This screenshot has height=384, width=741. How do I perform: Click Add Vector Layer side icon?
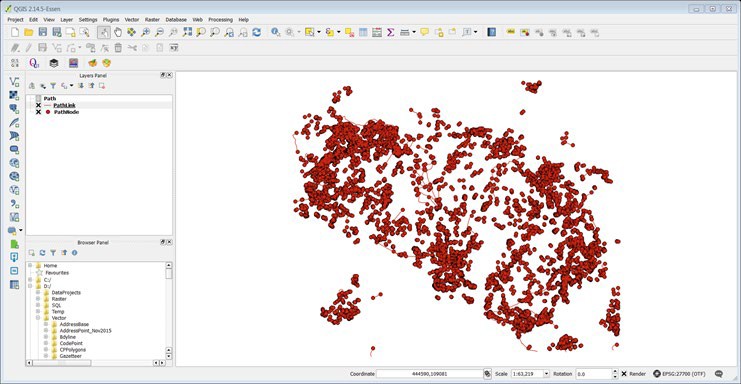click(x=14, y=81)
